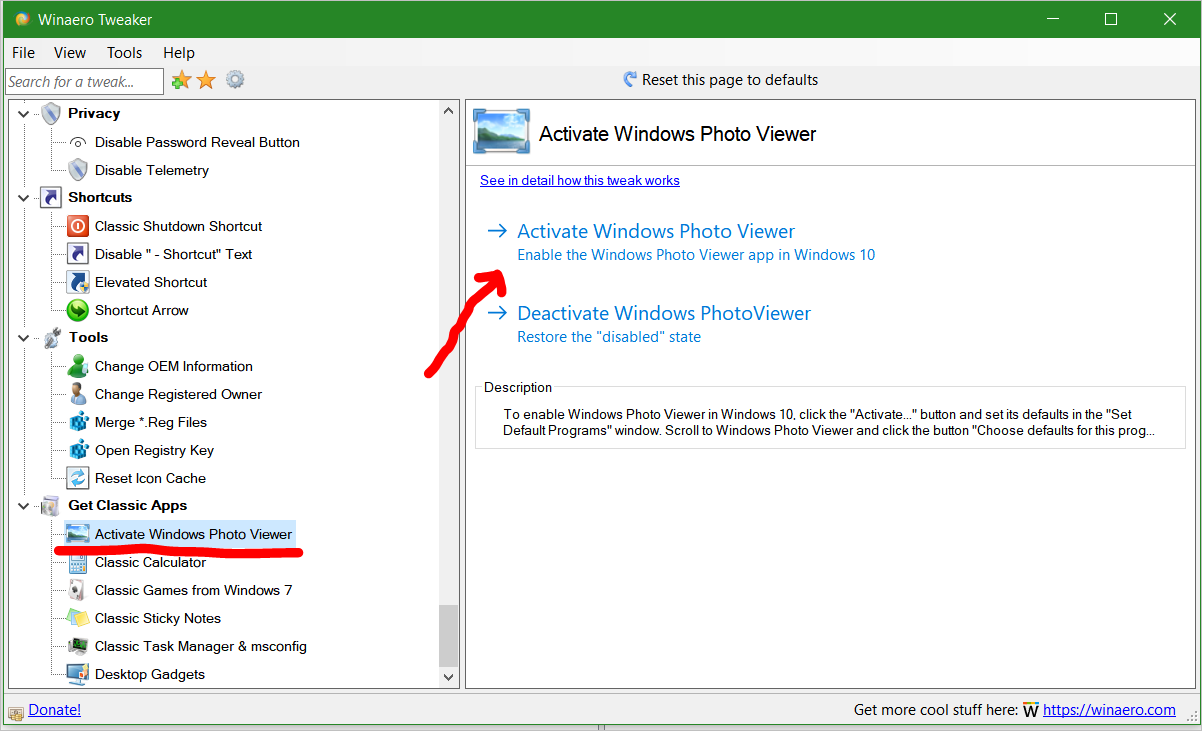Open the Help menu
The width and height of the screenshot is (1202, 731).
(179, 53)
